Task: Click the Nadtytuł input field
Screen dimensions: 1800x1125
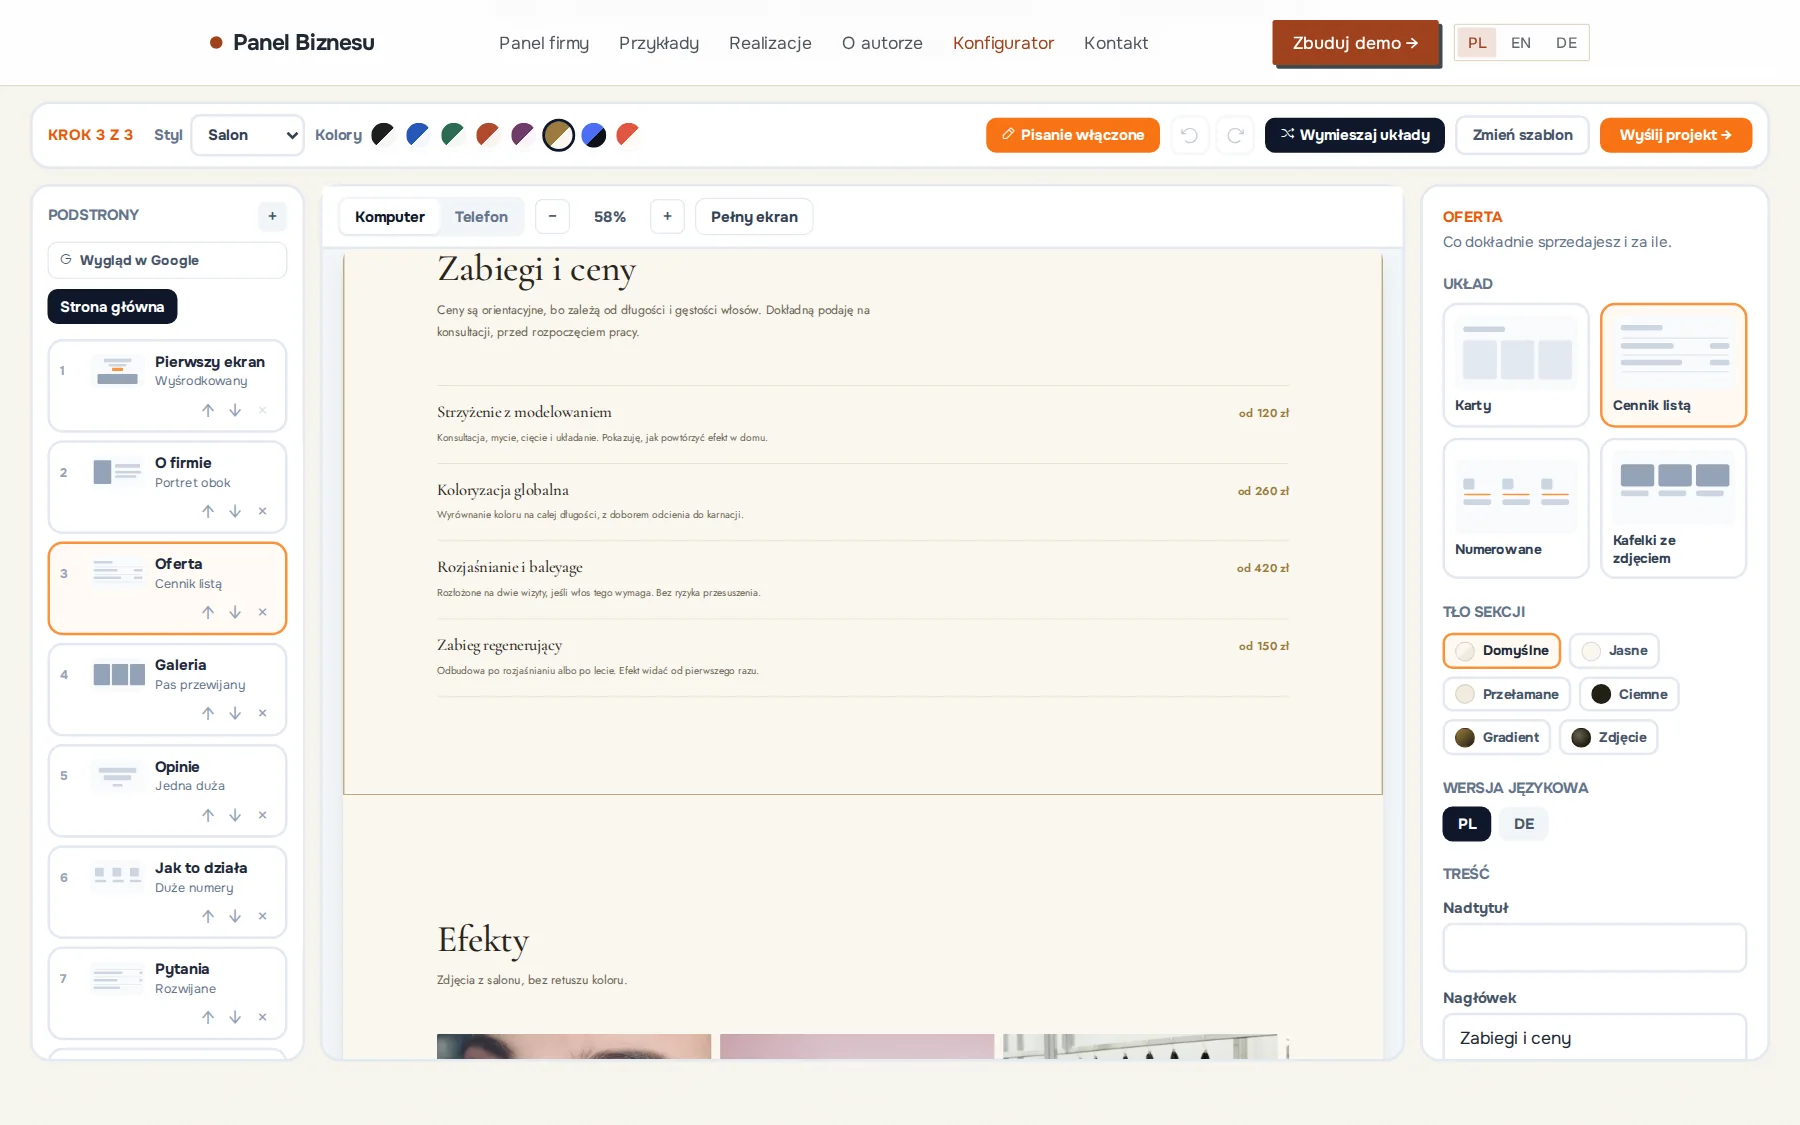Action: [1594, 948]
